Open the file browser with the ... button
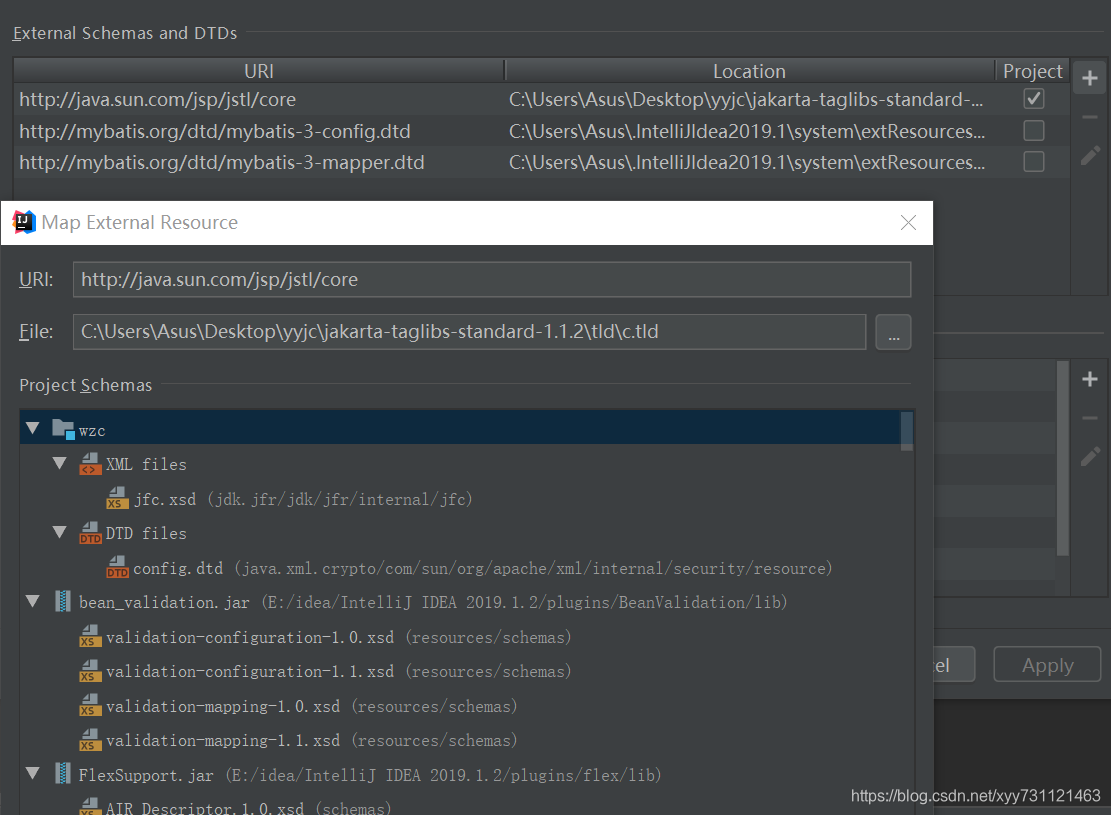Viewport: 1111px width, 815px height. [893, 332]
